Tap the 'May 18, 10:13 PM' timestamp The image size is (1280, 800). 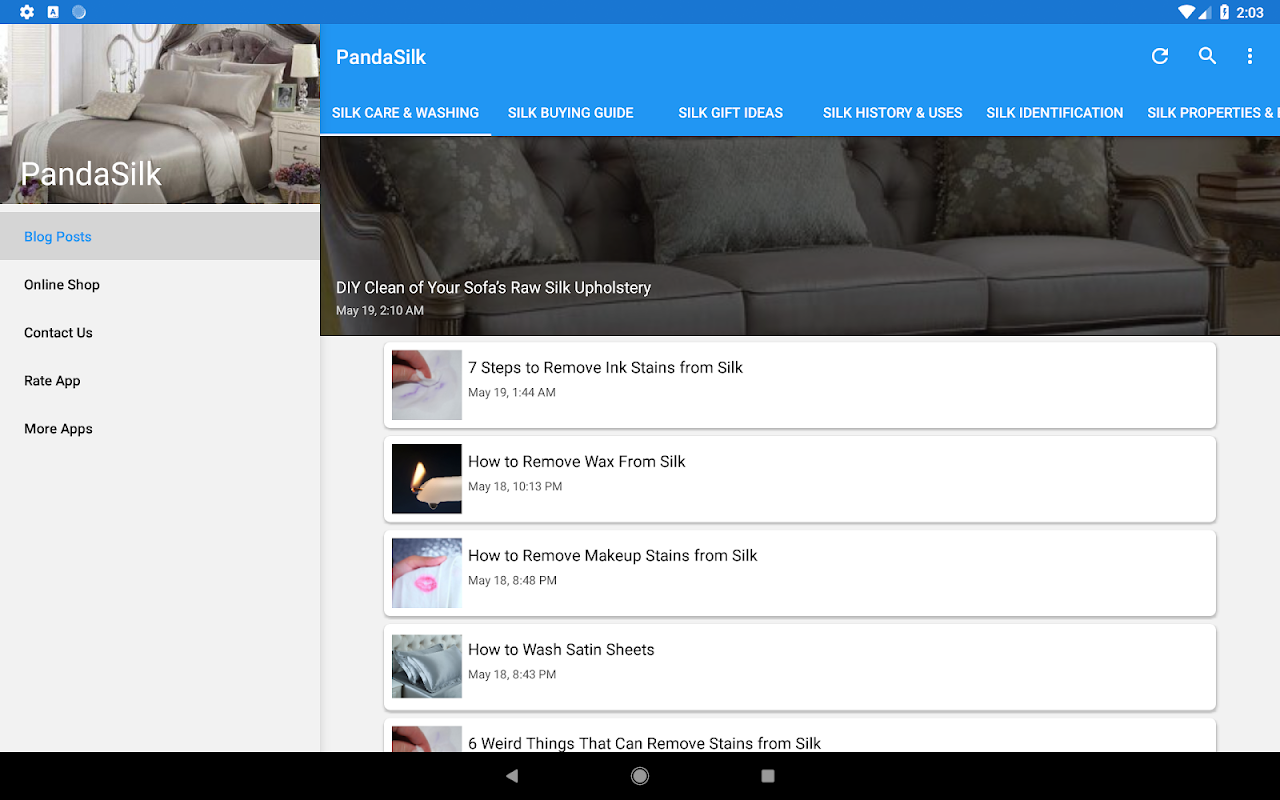515,486
